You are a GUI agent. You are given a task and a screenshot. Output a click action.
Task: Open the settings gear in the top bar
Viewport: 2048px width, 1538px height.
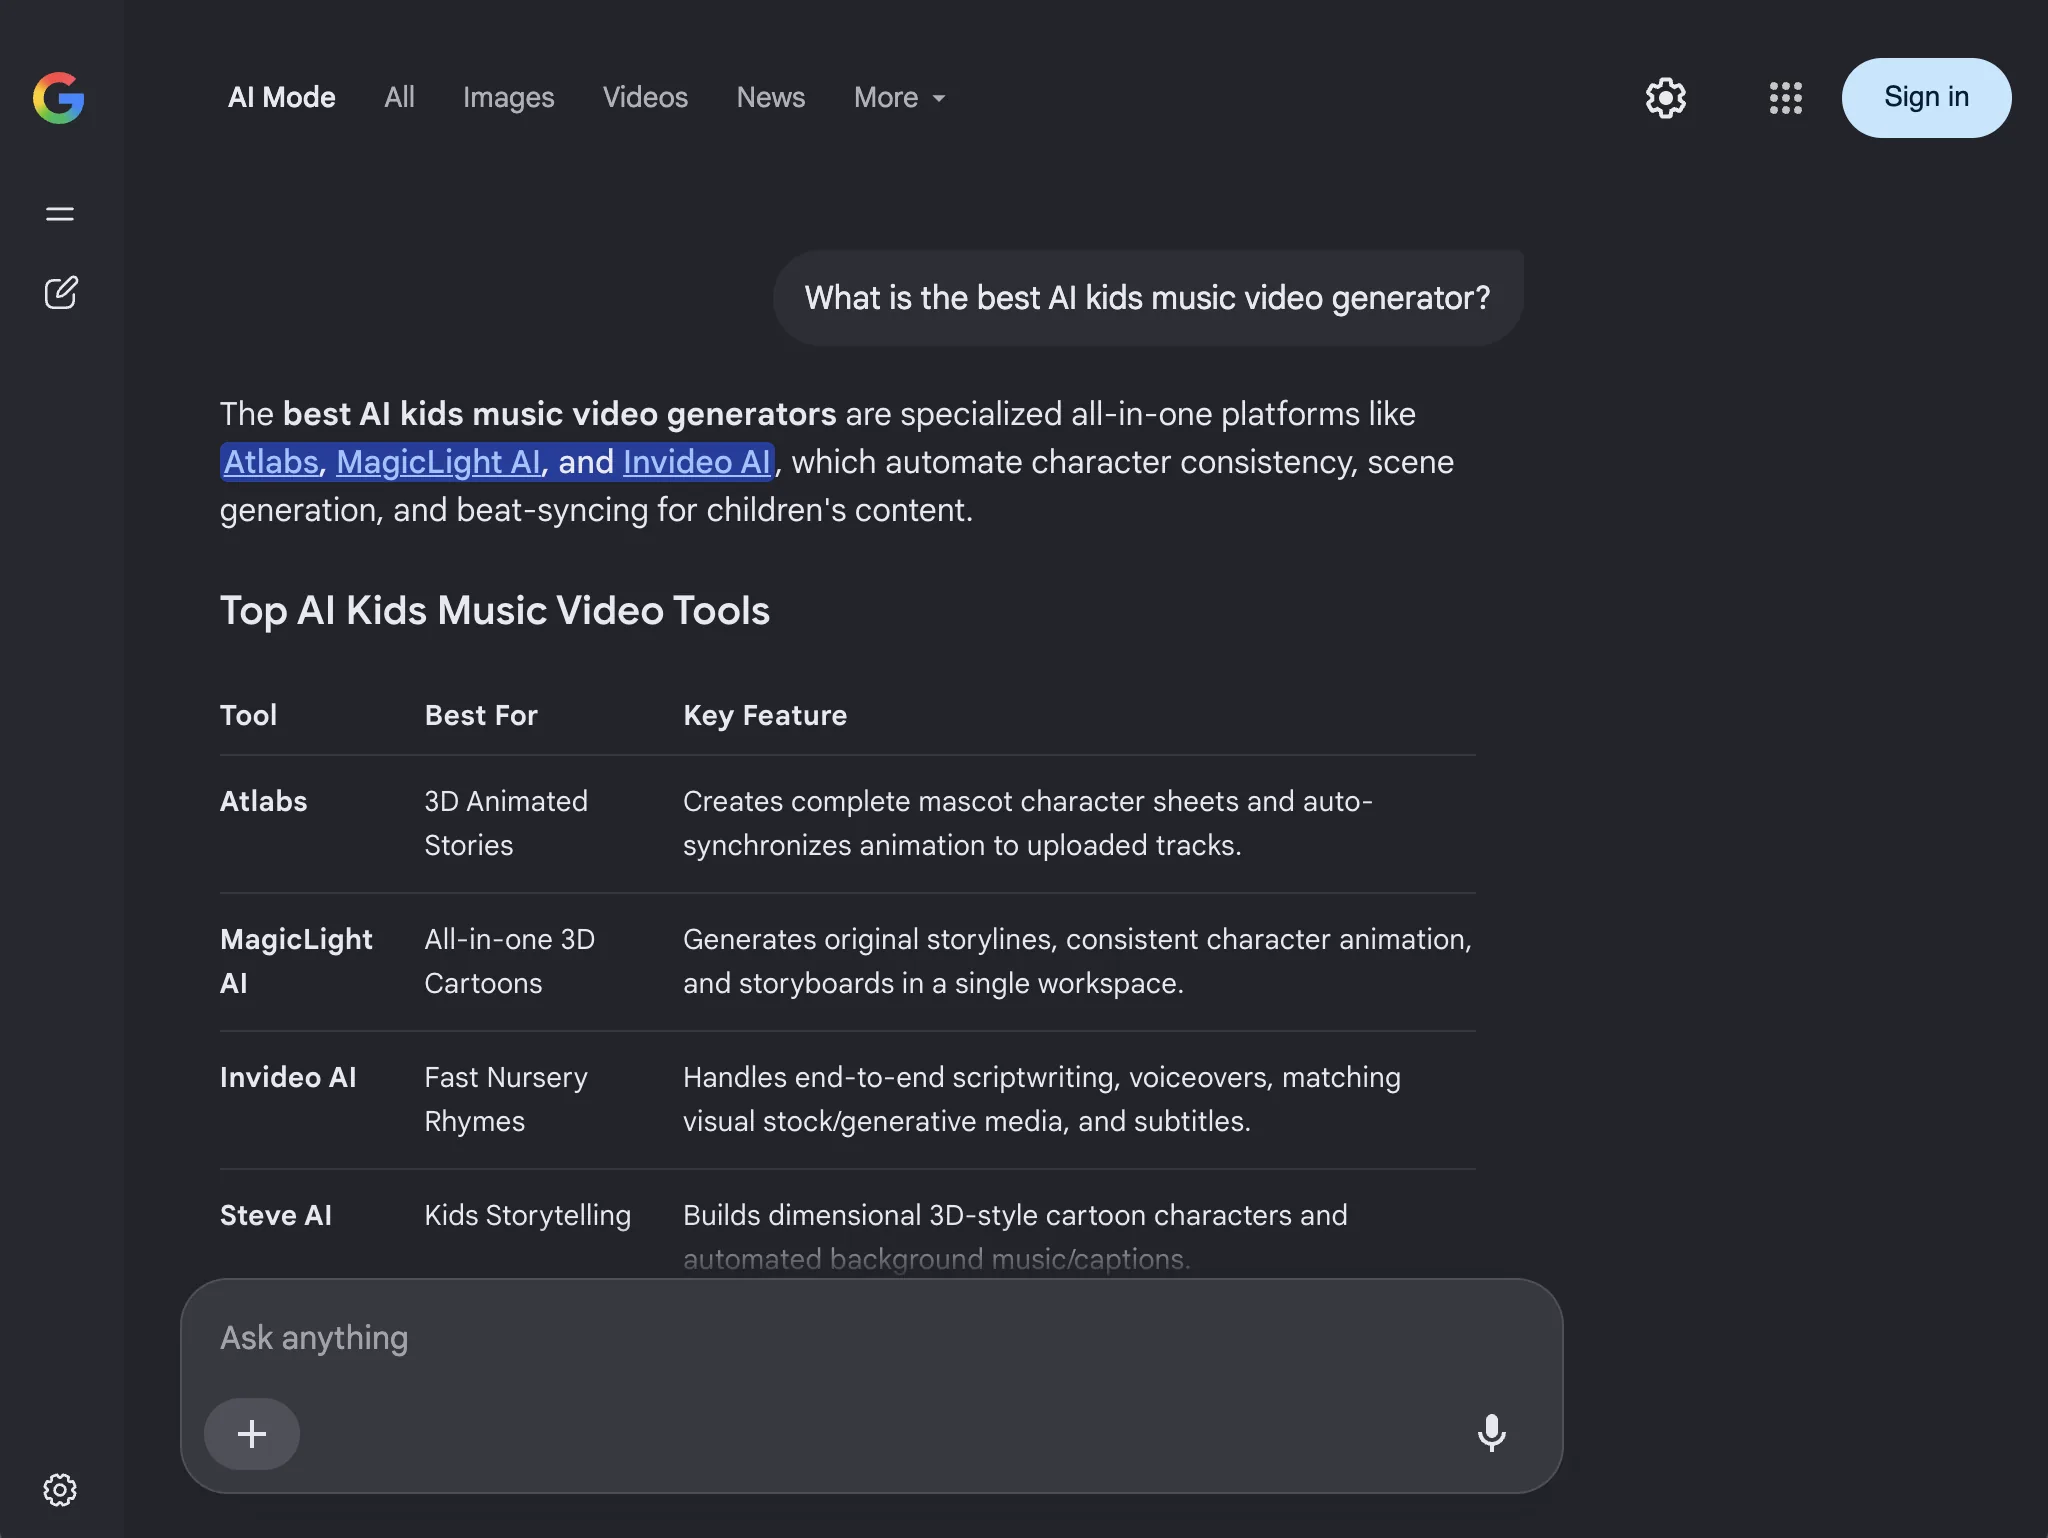click(1665, 98)
